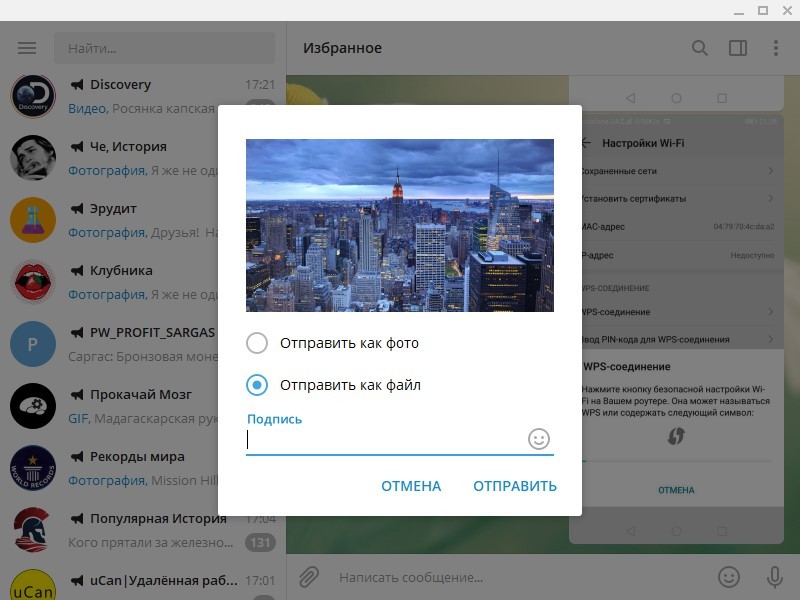Image resolution: width=800 pixels, height=600 pixels.
Task: Click 'Саргас: Бронзовая' message preview
Action: (x=143, y=357)
